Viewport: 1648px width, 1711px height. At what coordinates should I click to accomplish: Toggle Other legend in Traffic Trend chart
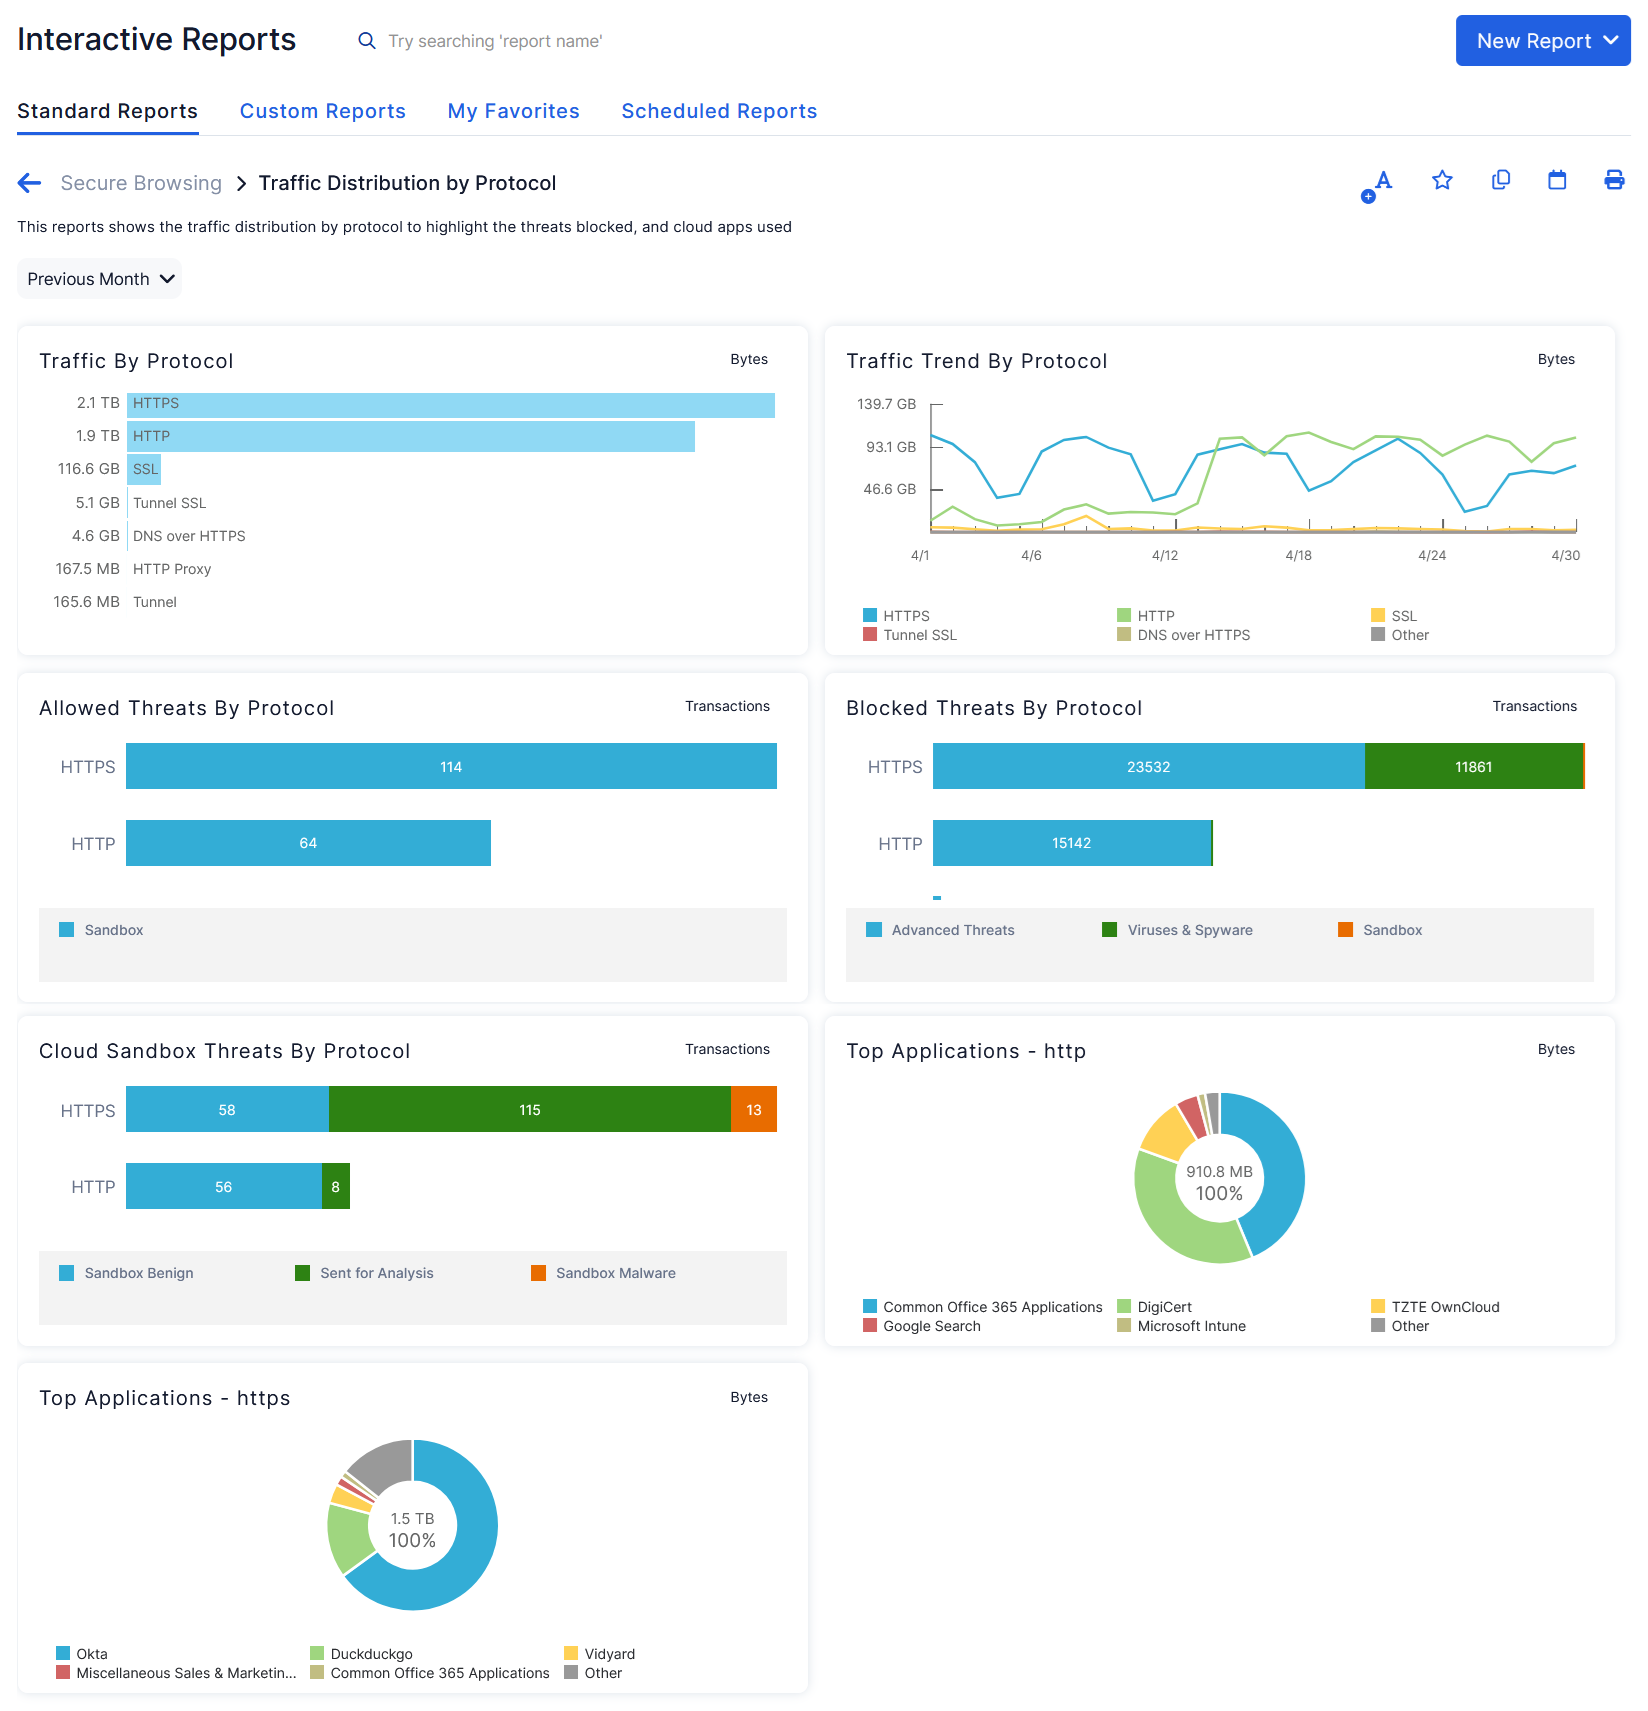[1400, 635]
